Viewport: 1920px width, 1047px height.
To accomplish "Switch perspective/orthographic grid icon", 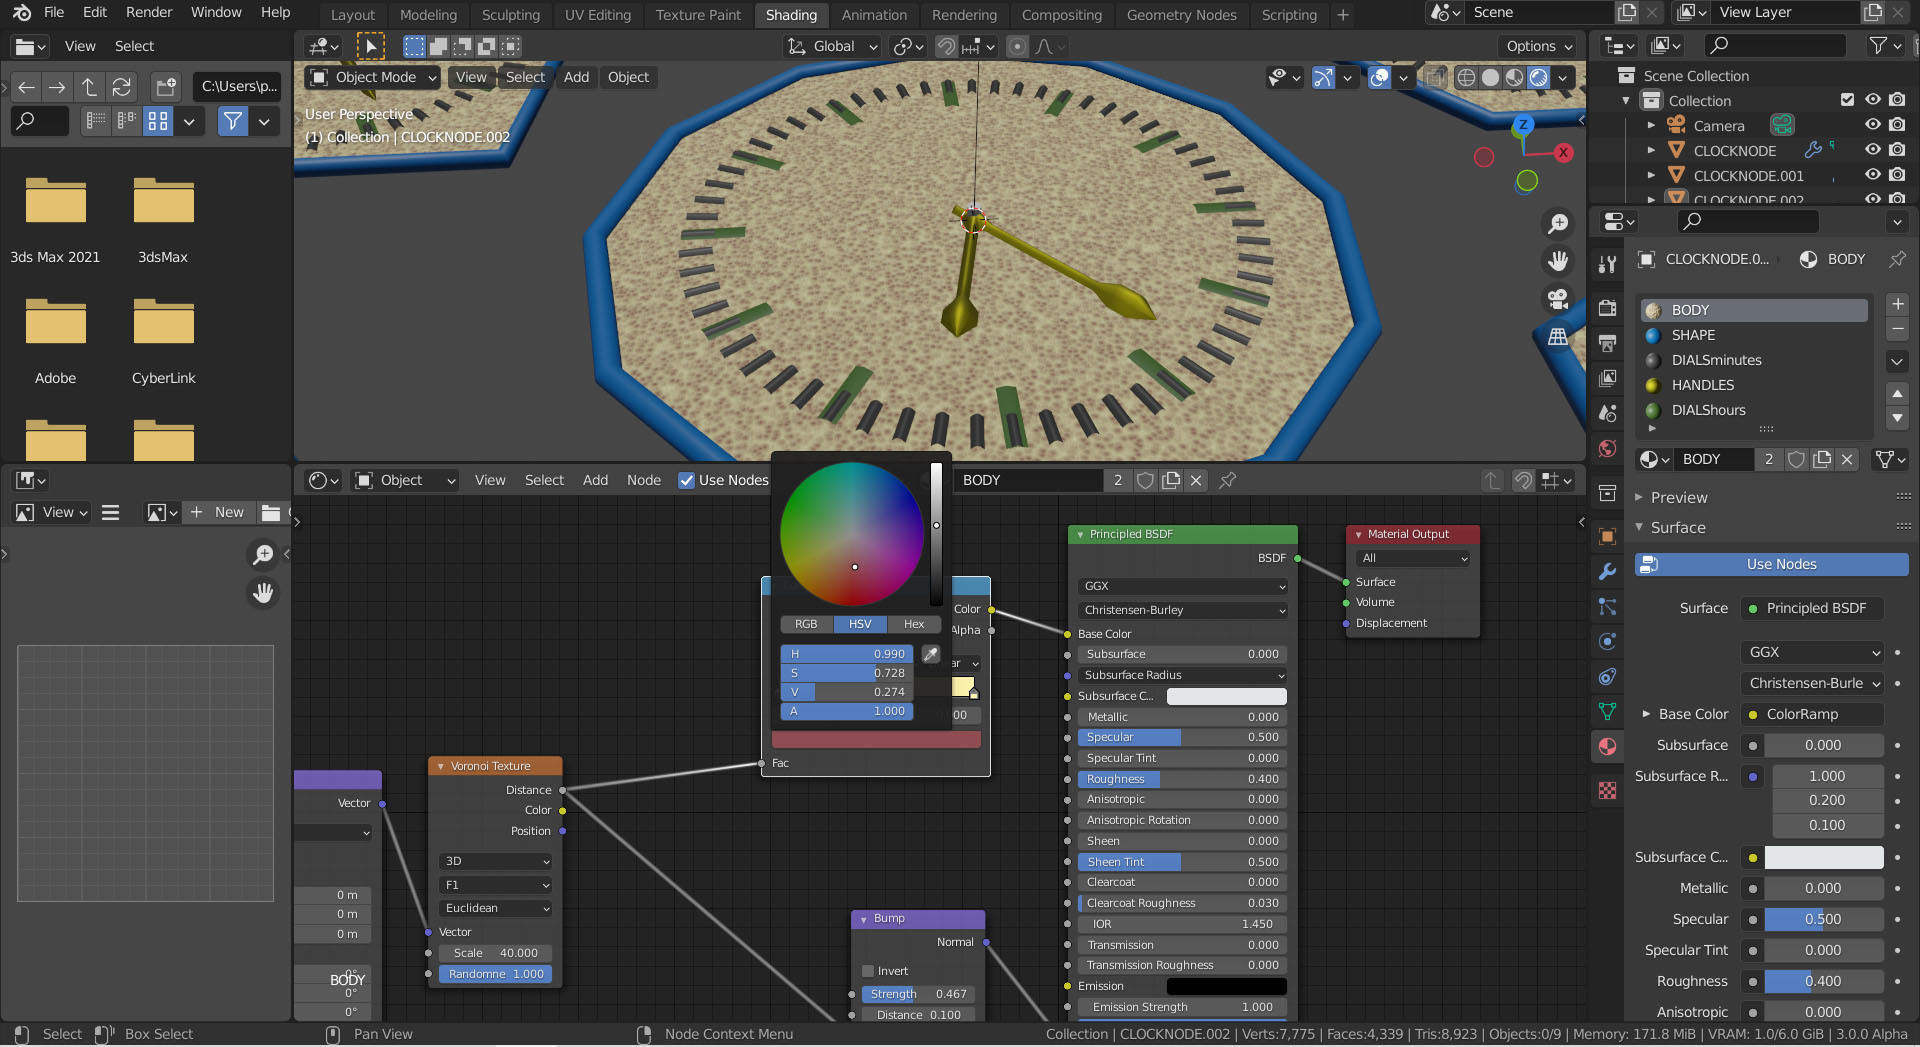I will point(1558,337).
